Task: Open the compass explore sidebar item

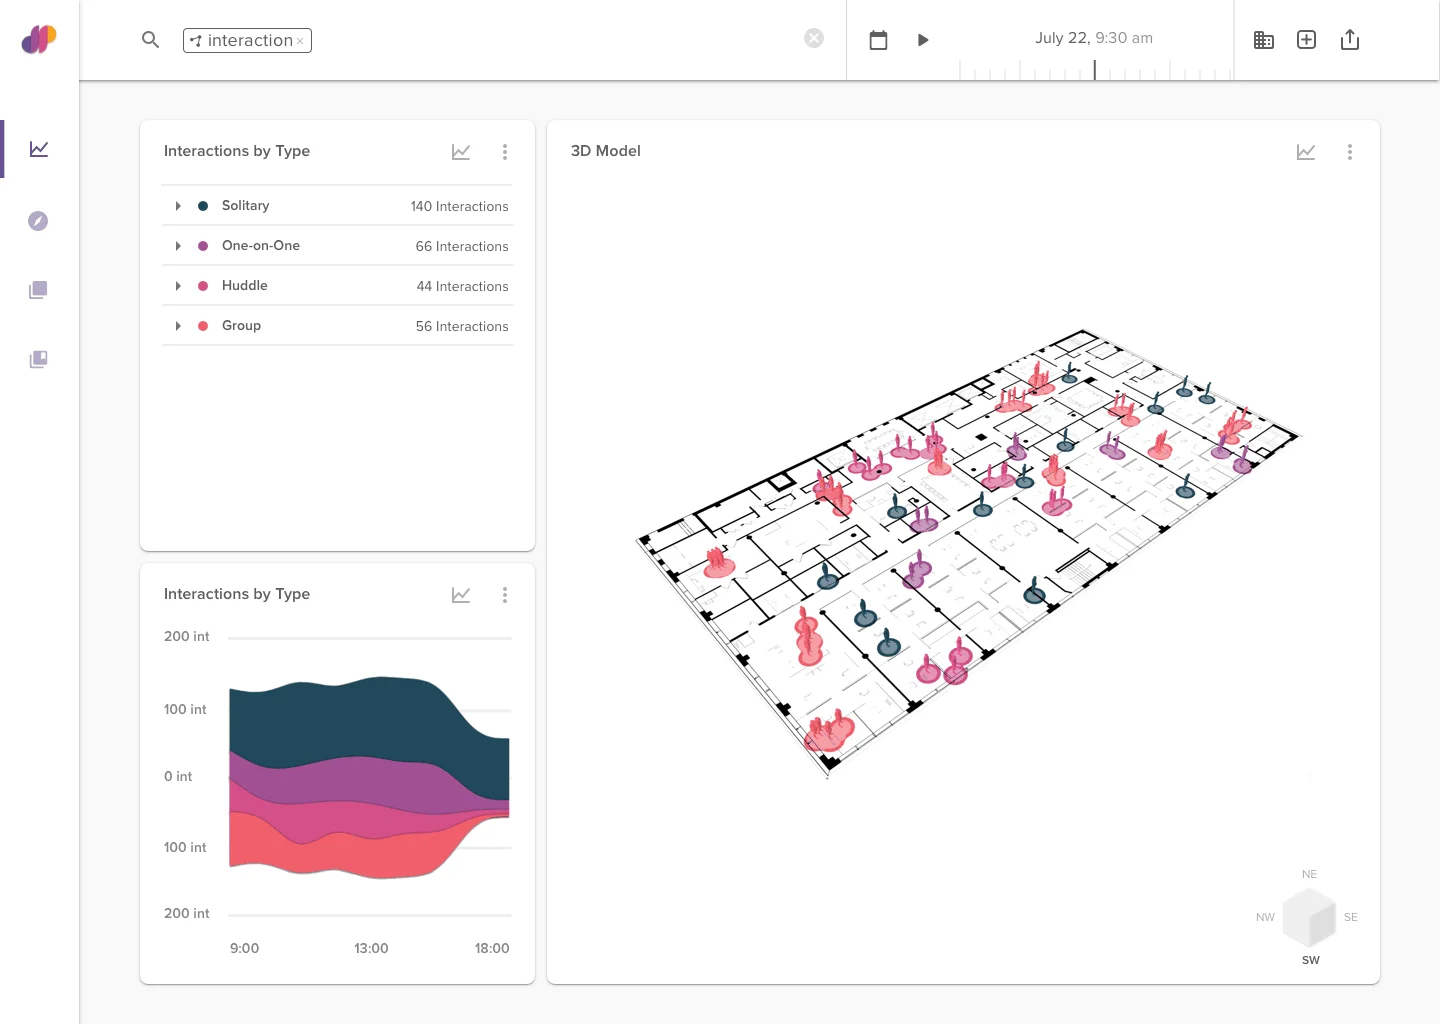Action: (x=38, y=221)
